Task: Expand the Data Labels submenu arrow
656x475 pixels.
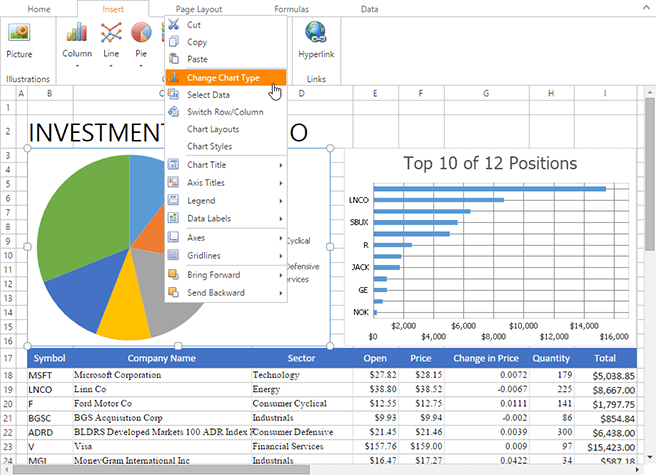Action: pos(281,218)
